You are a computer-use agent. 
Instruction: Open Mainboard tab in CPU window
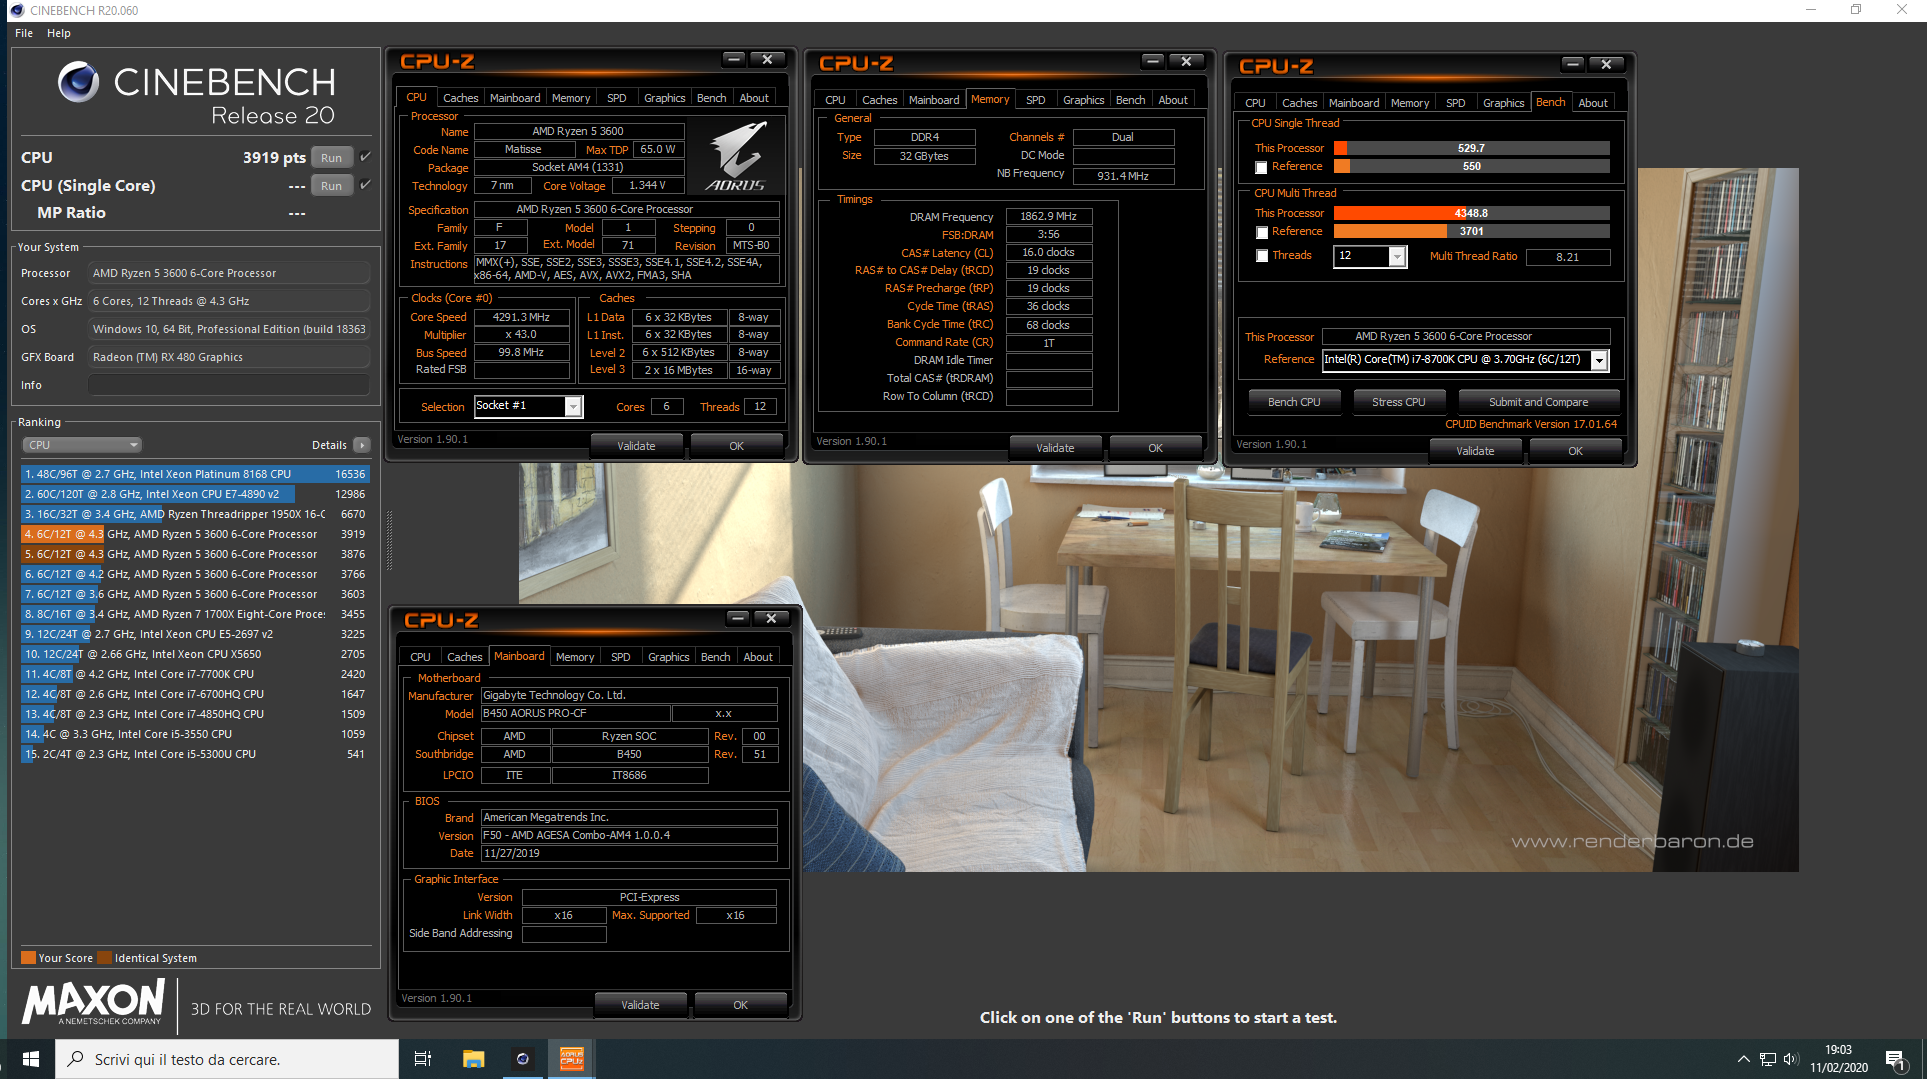[x=514, y=98]
